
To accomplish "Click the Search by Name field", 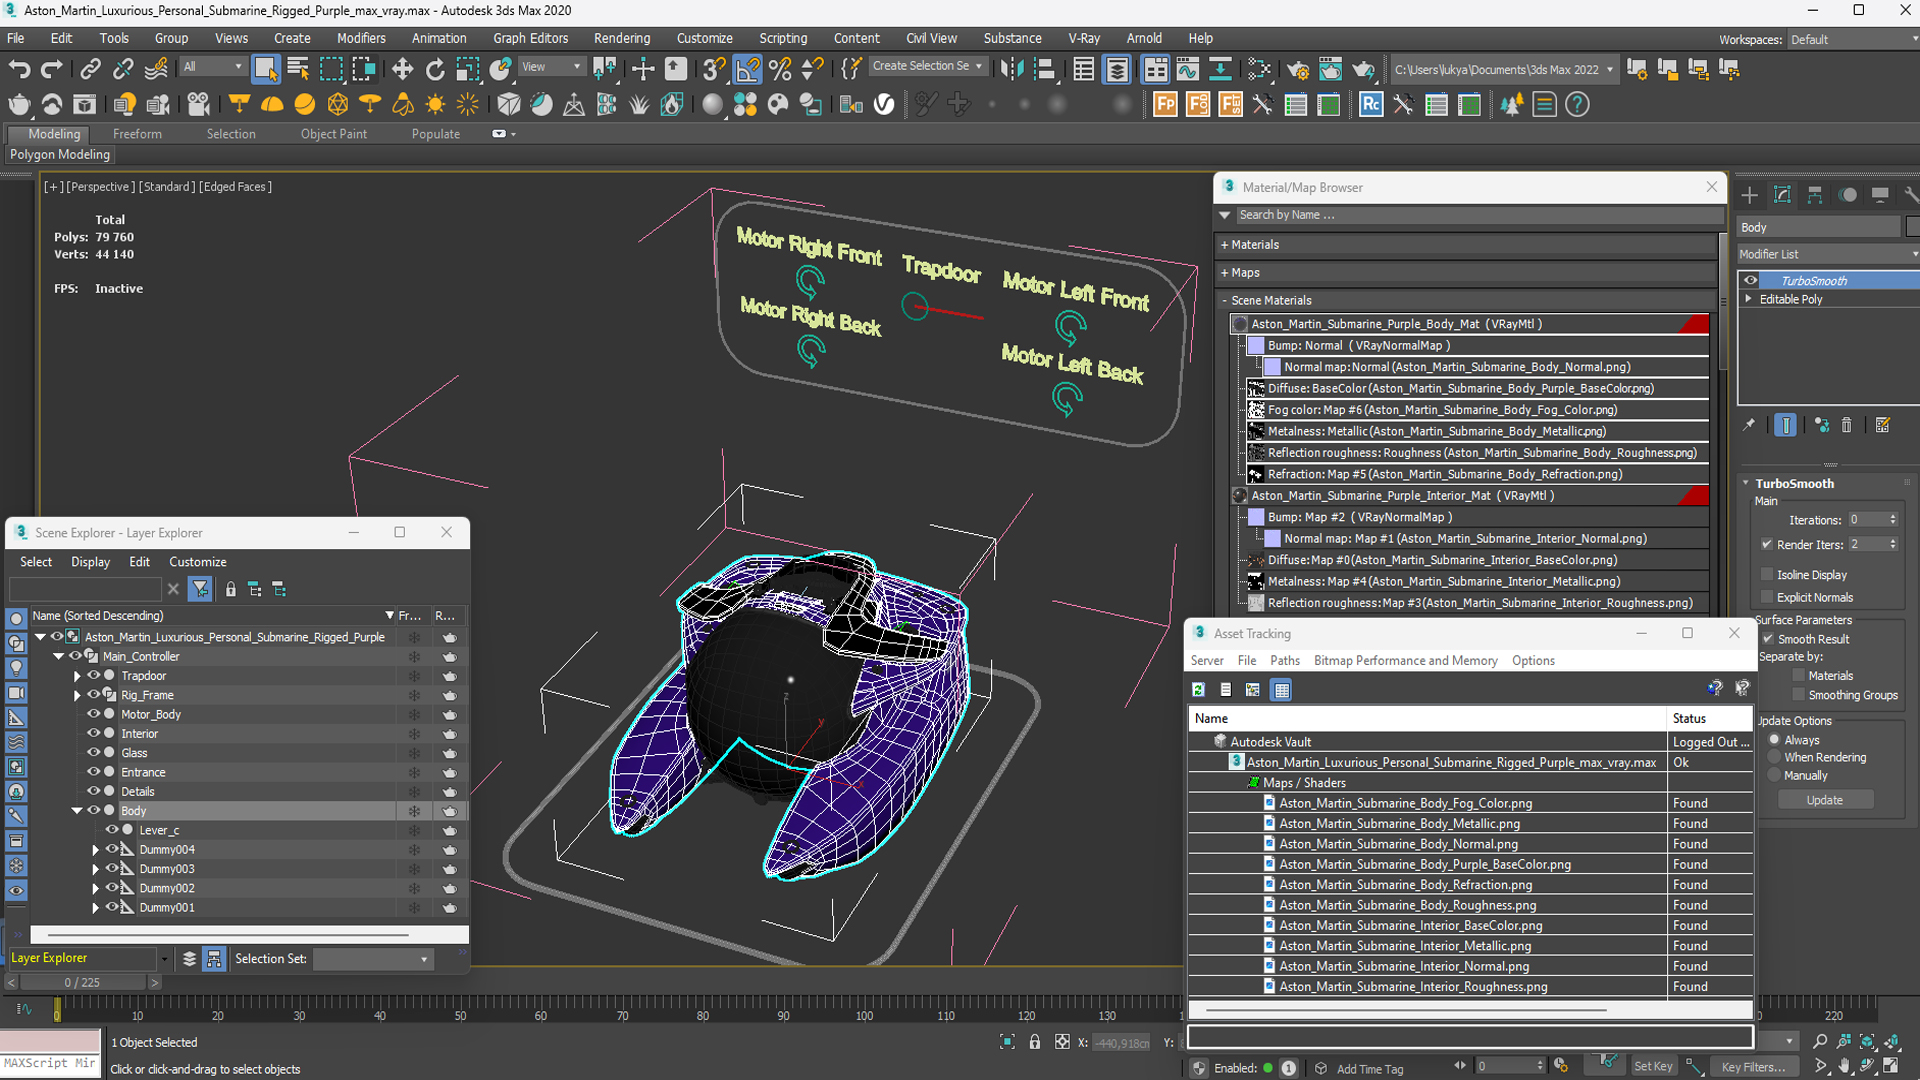I will (1478, 215).
